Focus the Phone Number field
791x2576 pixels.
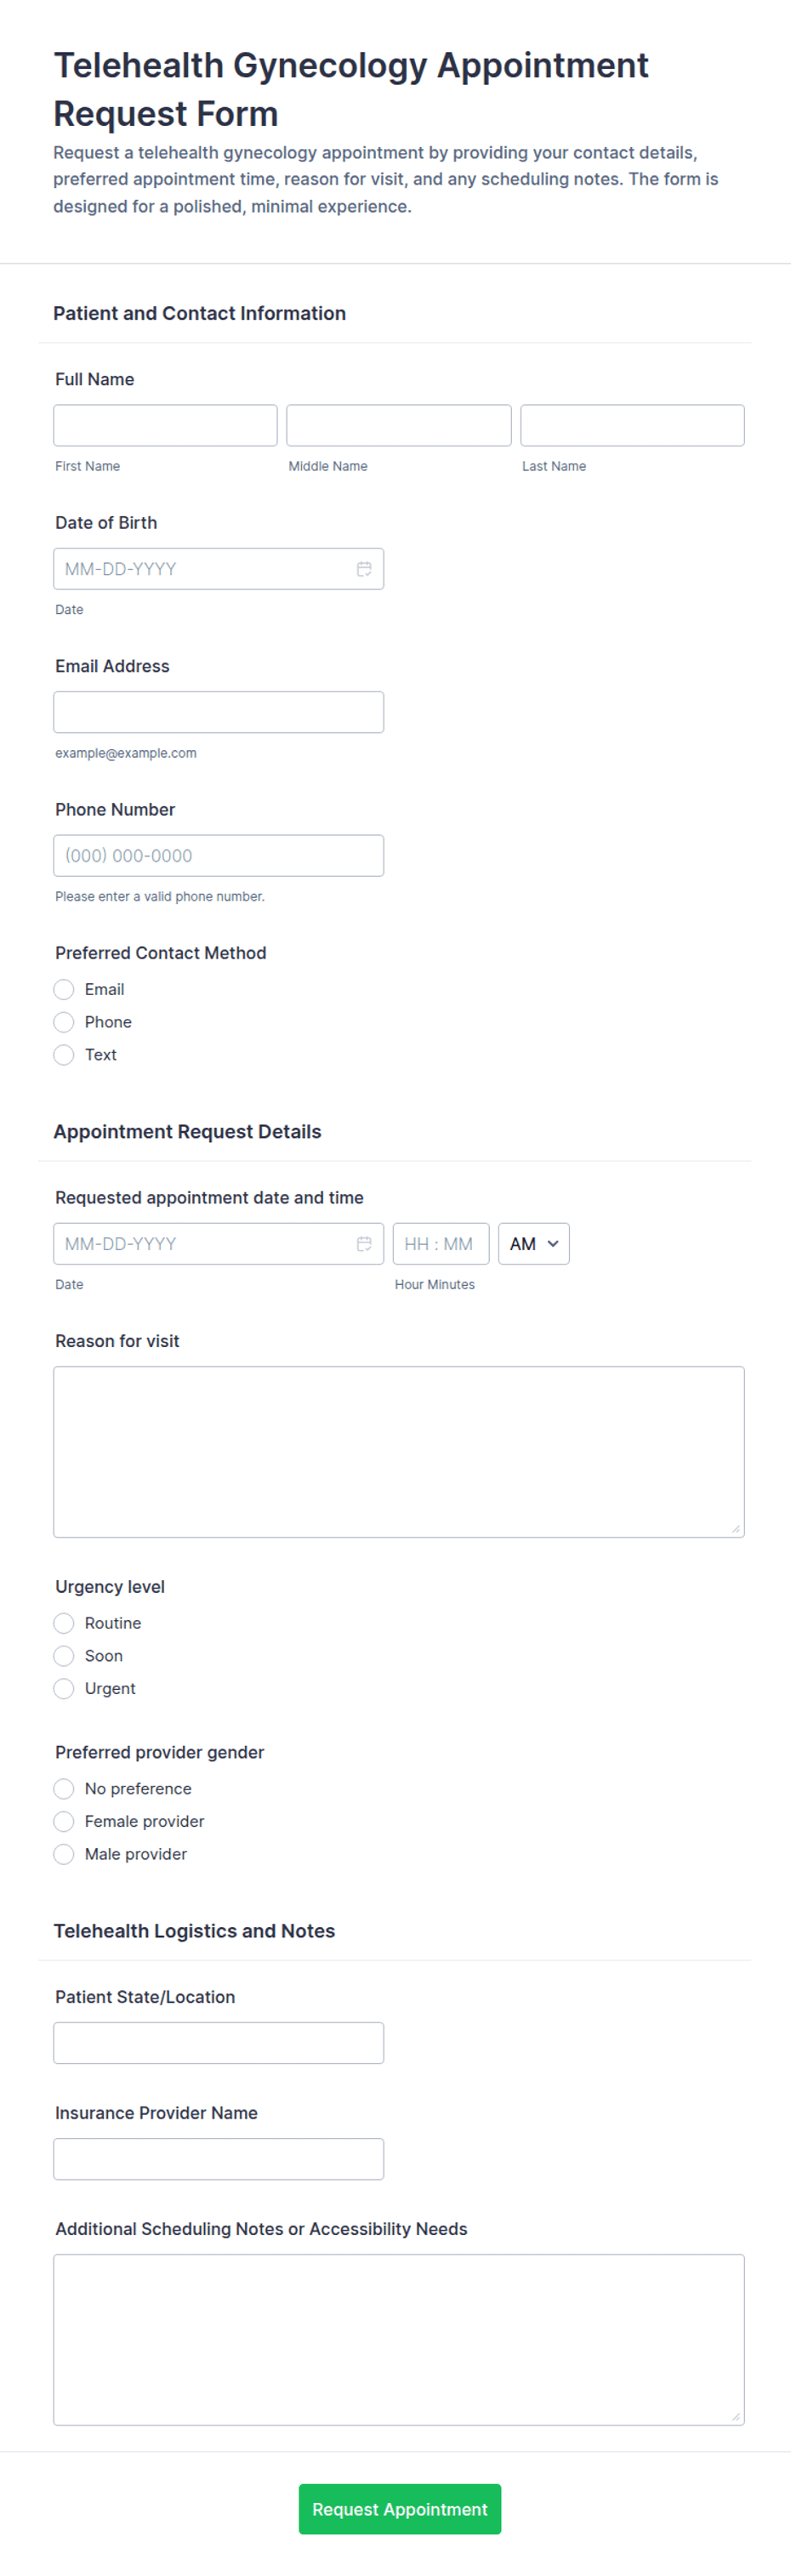coord(219,856)
